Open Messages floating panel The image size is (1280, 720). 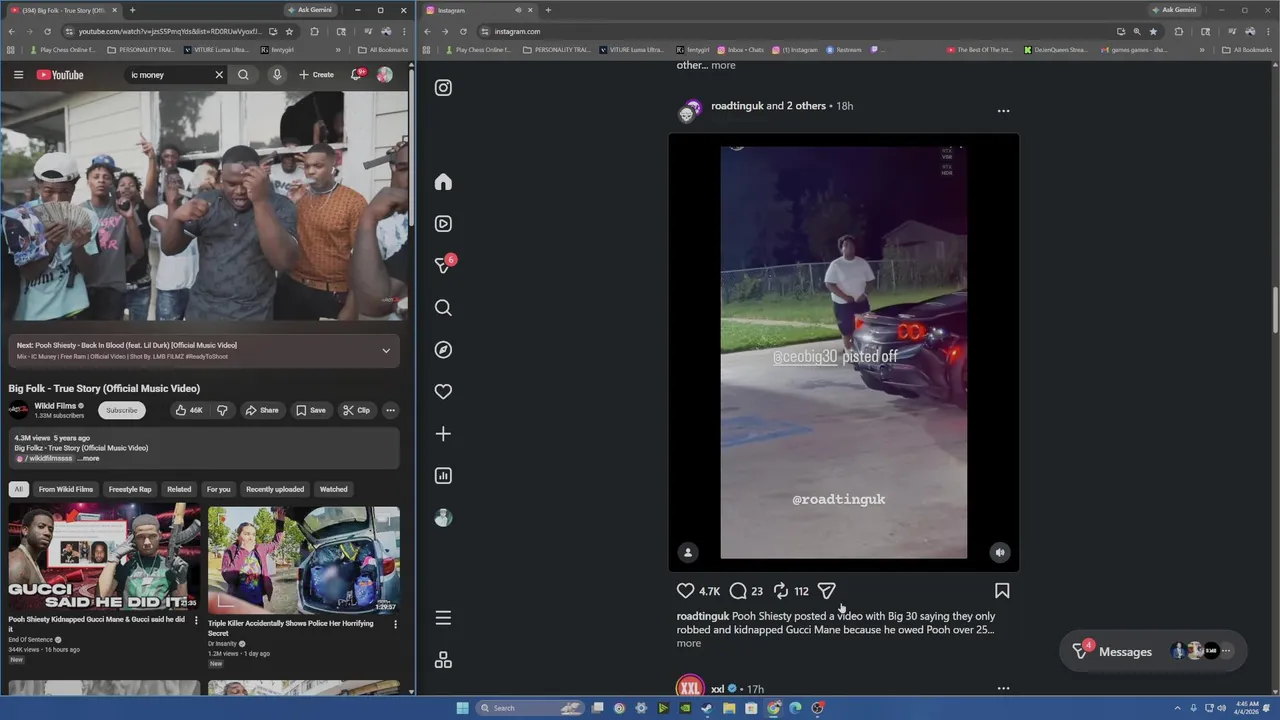pos(1153,651)
